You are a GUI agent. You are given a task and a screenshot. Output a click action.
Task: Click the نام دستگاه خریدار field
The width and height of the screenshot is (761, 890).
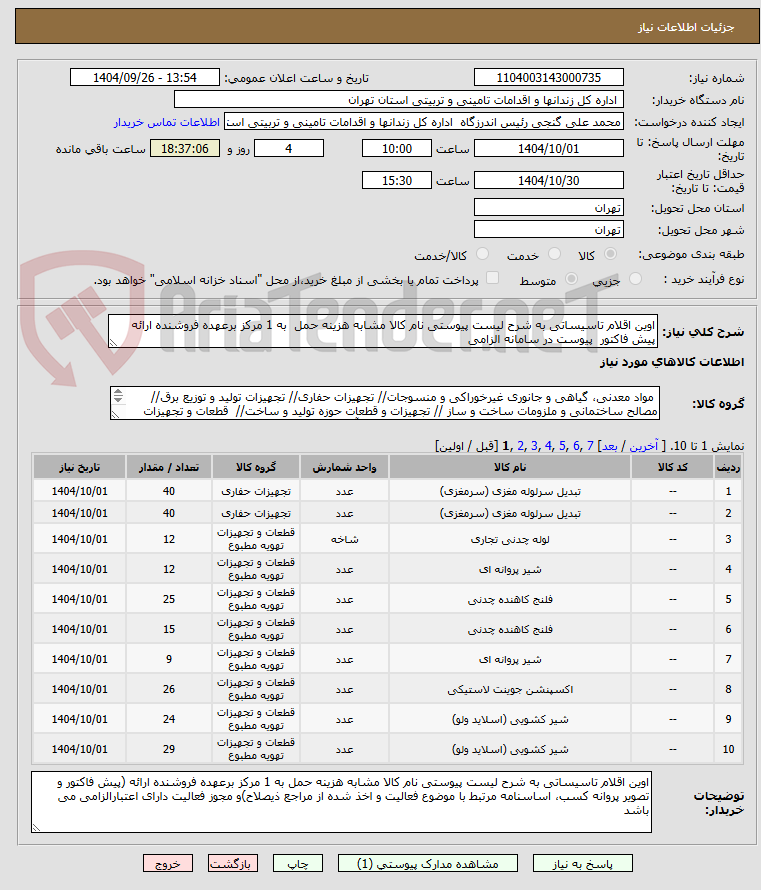pyautogui.click(x=399, y=100)
